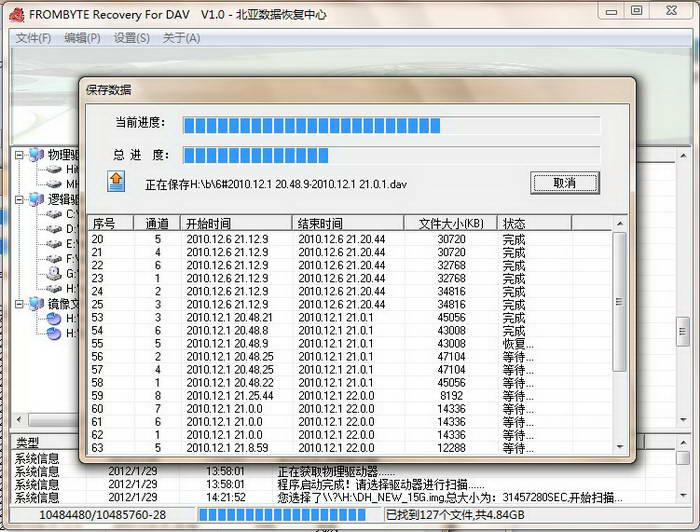Click sector counter 10484480/10485760-28
This screenshot has width=700, height=532.
tap(103, 515)
